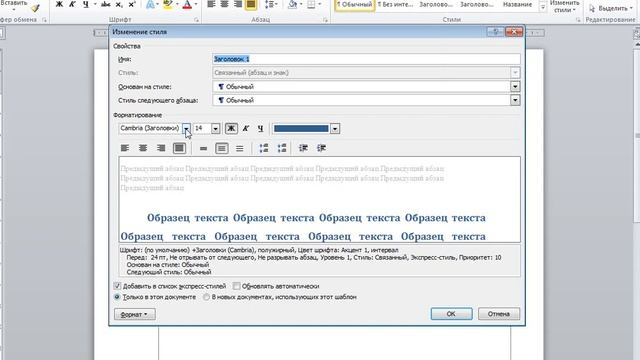Align text left using ribbon Абзац group
Image resolution: width=640 pixels, height=360 pixels.
coord(211,4)
